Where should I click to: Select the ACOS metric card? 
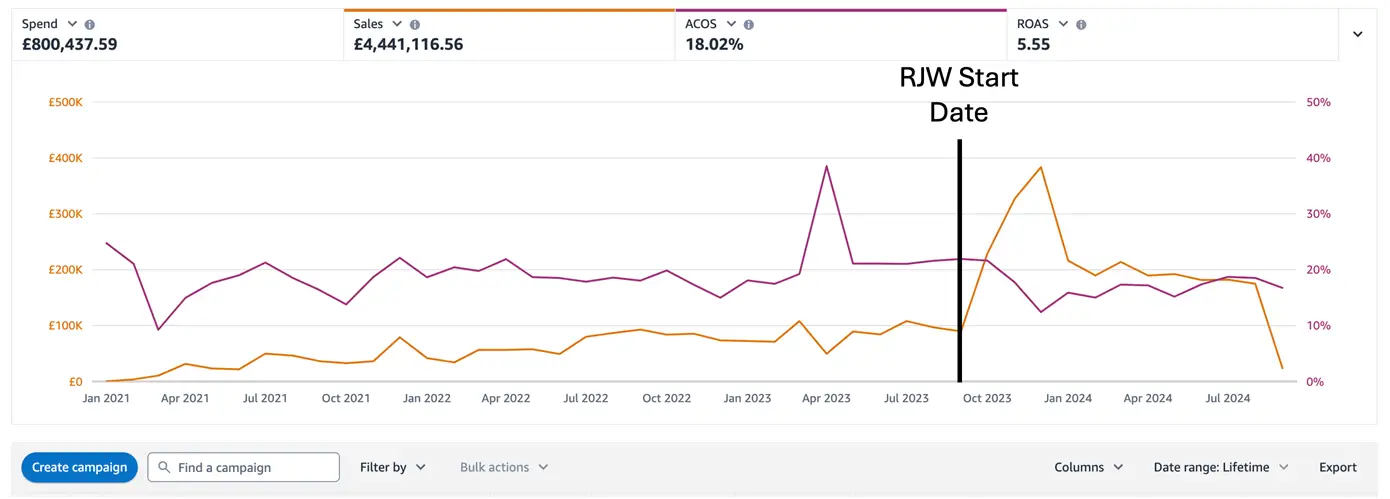[x=840, y=36]
